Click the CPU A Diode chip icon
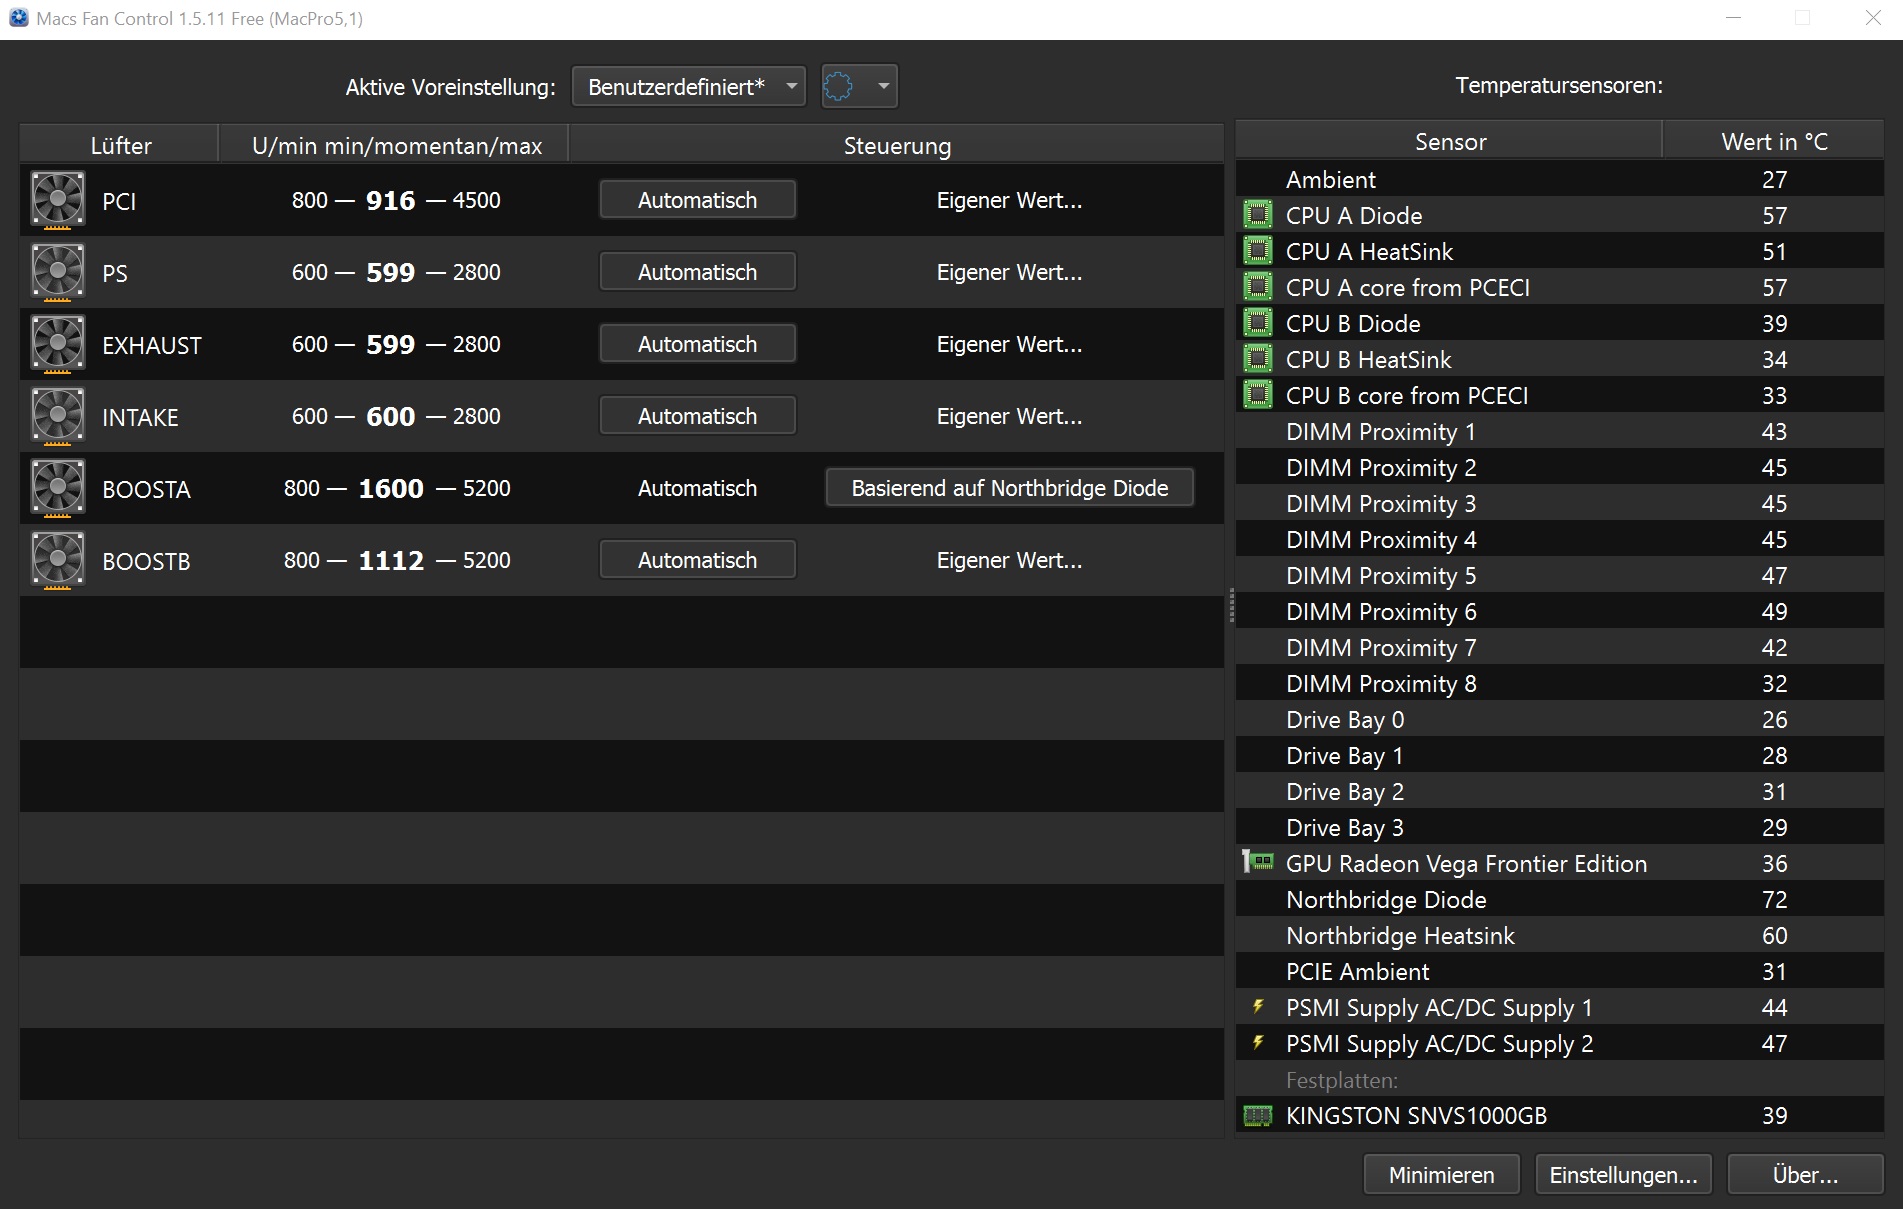This screenshot has width=1903, height=1210. coord(1257,215)
